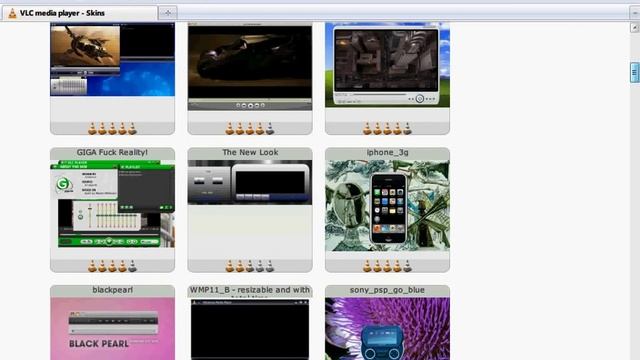
Task: Click cone rating under XP wallpaper skin
Action: coord(387,129)
